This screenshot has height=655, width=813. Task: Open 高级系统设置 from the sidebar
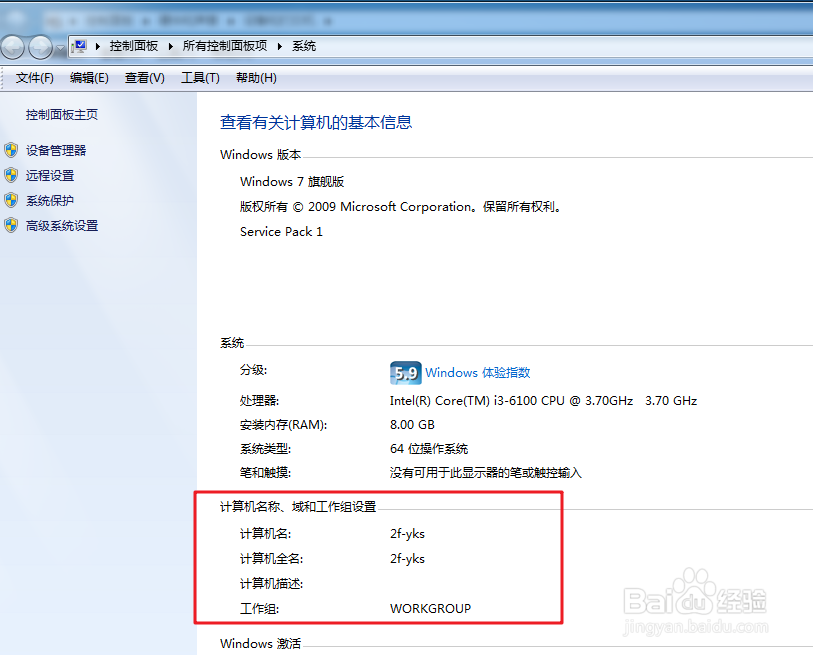62,226
